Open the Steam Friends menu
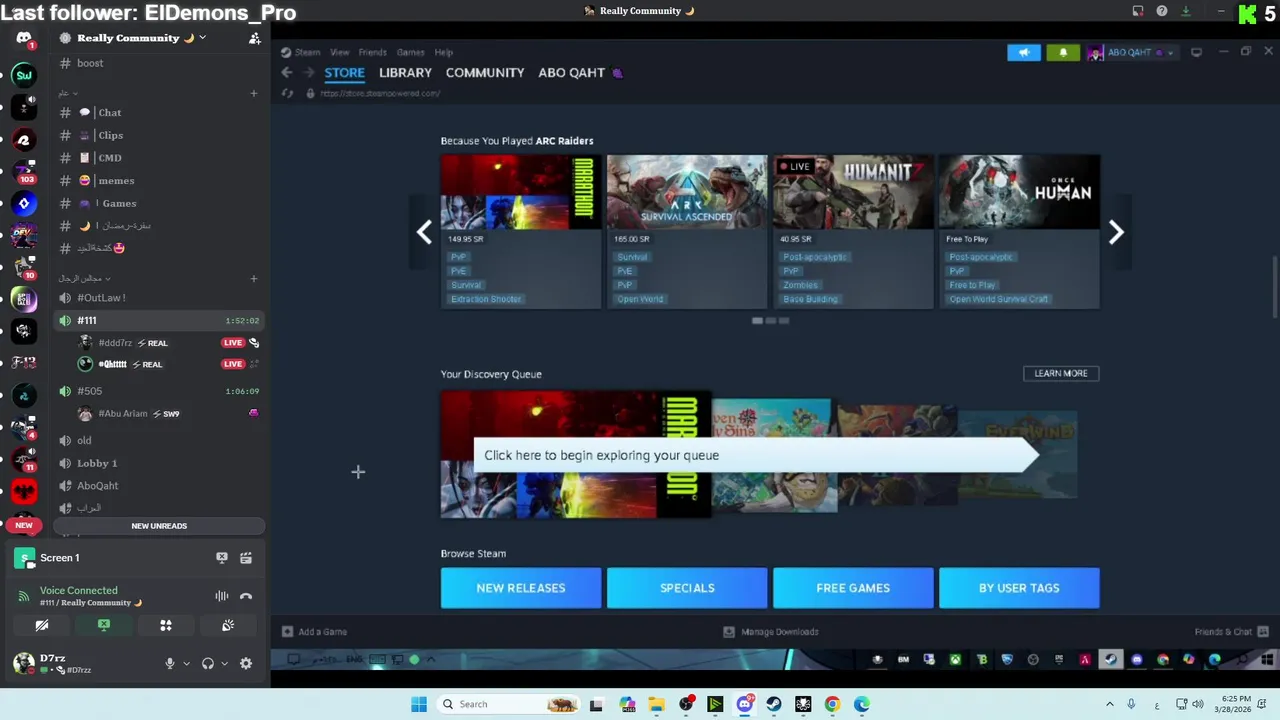The height and width of the screenshot is (720, 1280). 372,52
